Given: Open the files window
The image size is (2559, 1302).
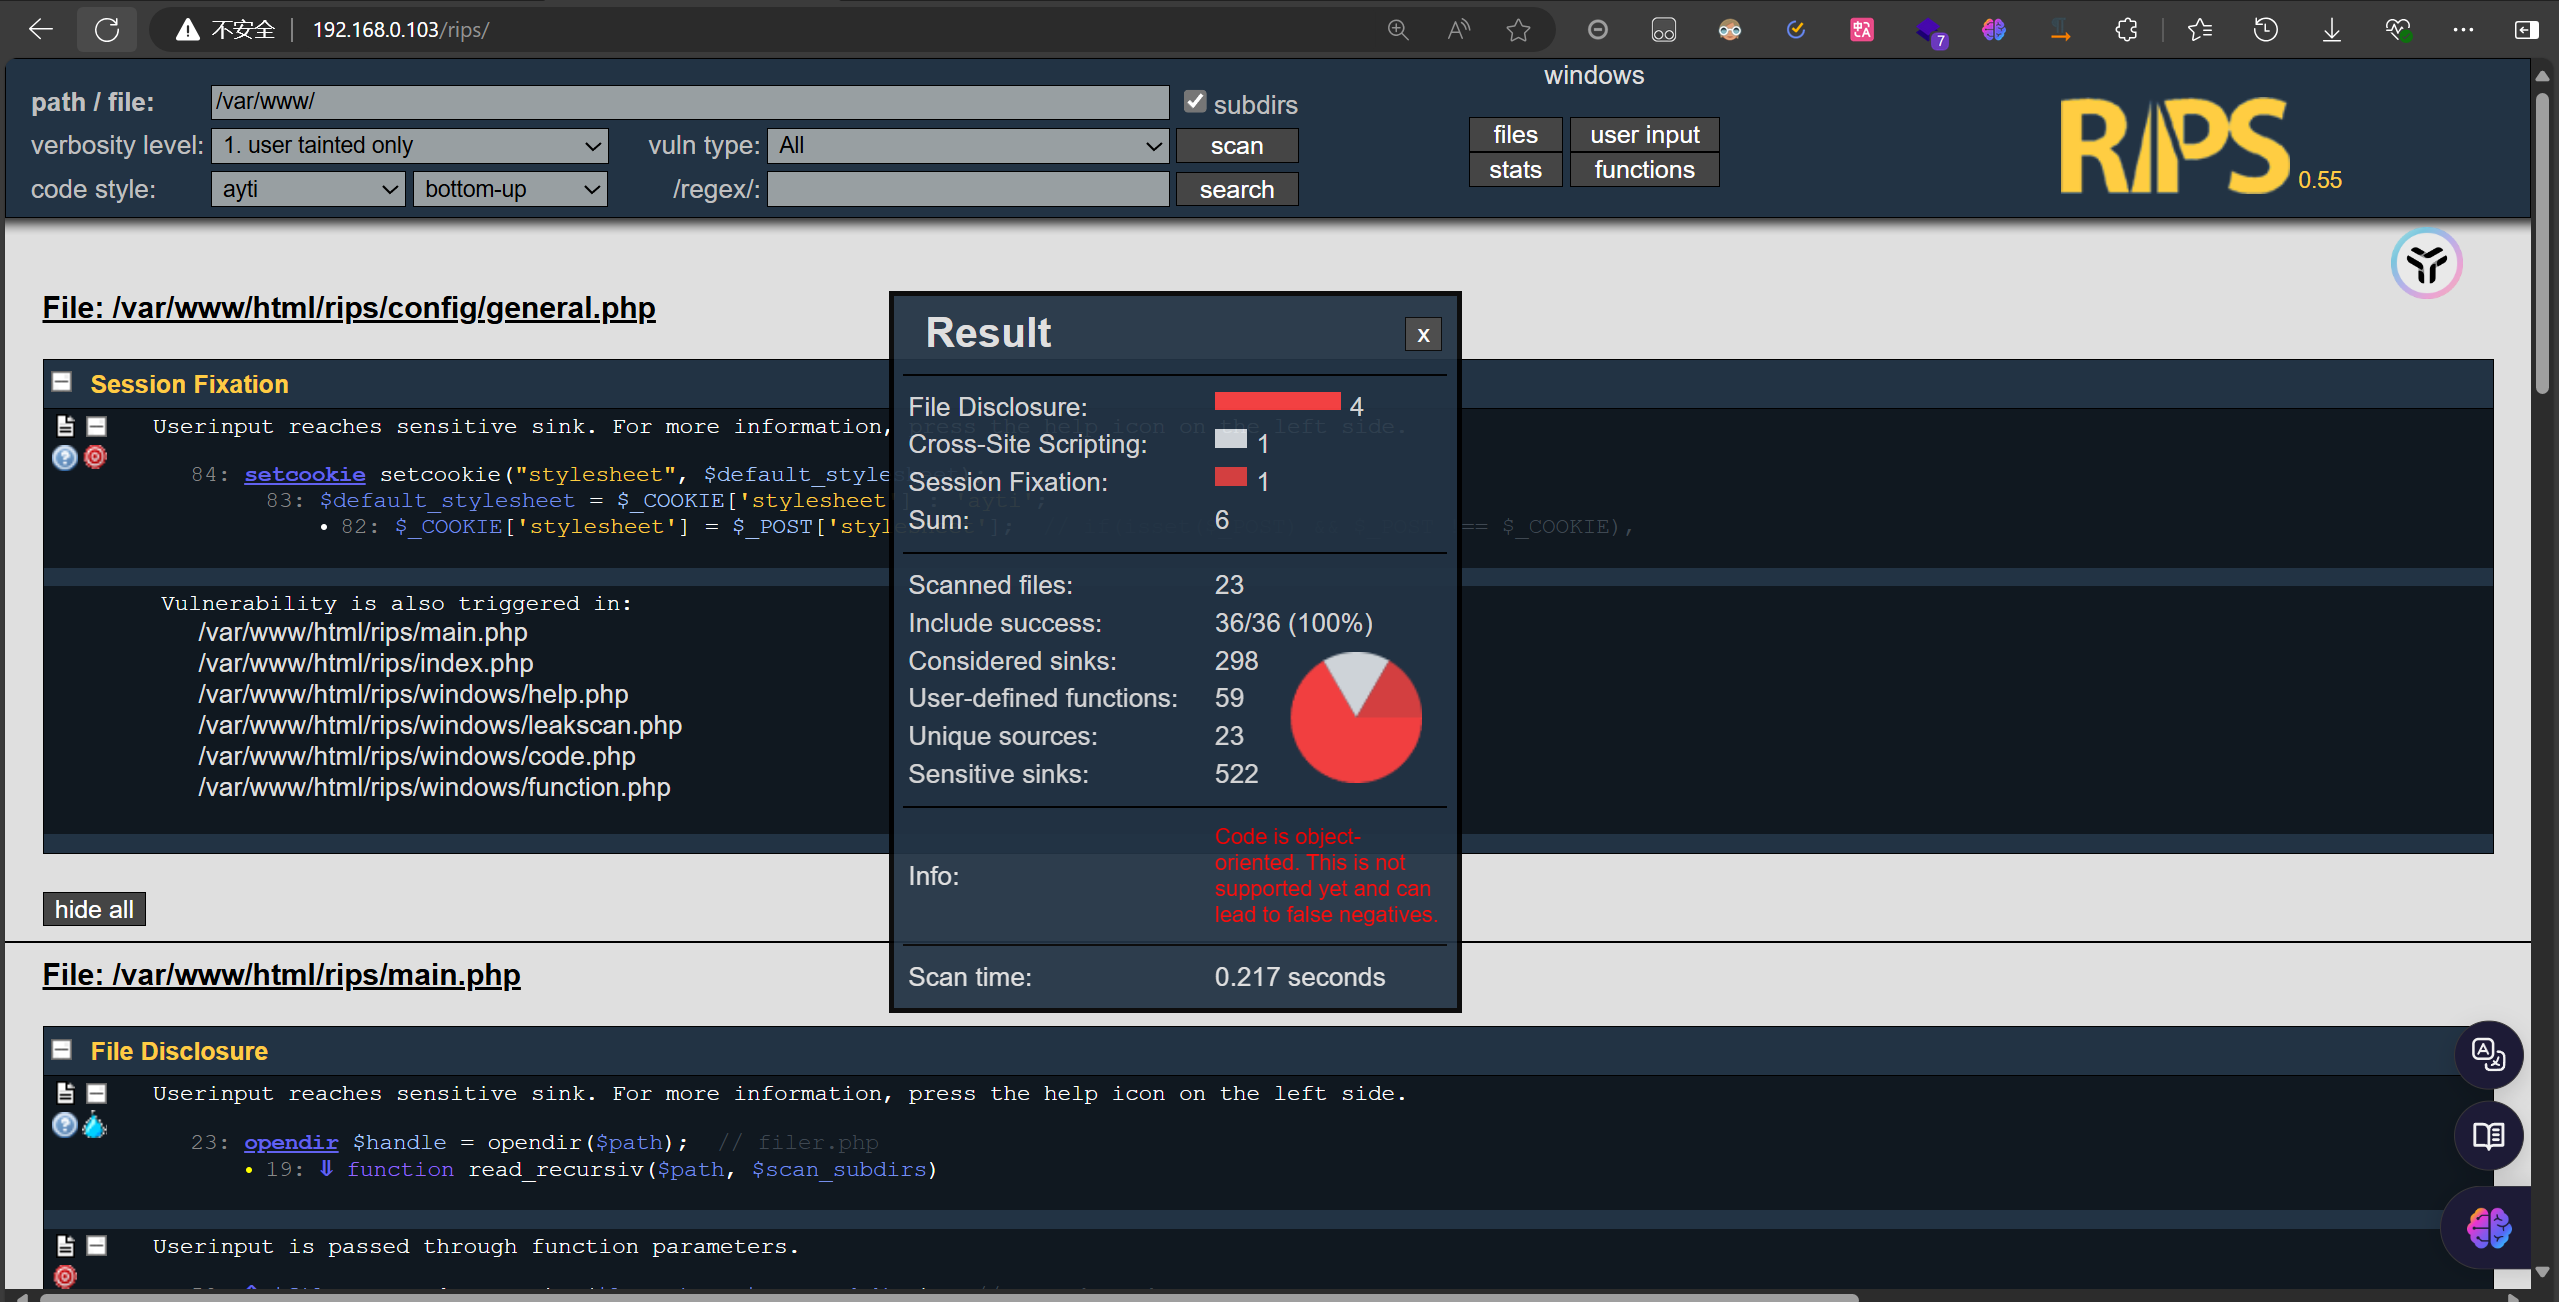Looking at the screenshot, I should pos(1516,135).
